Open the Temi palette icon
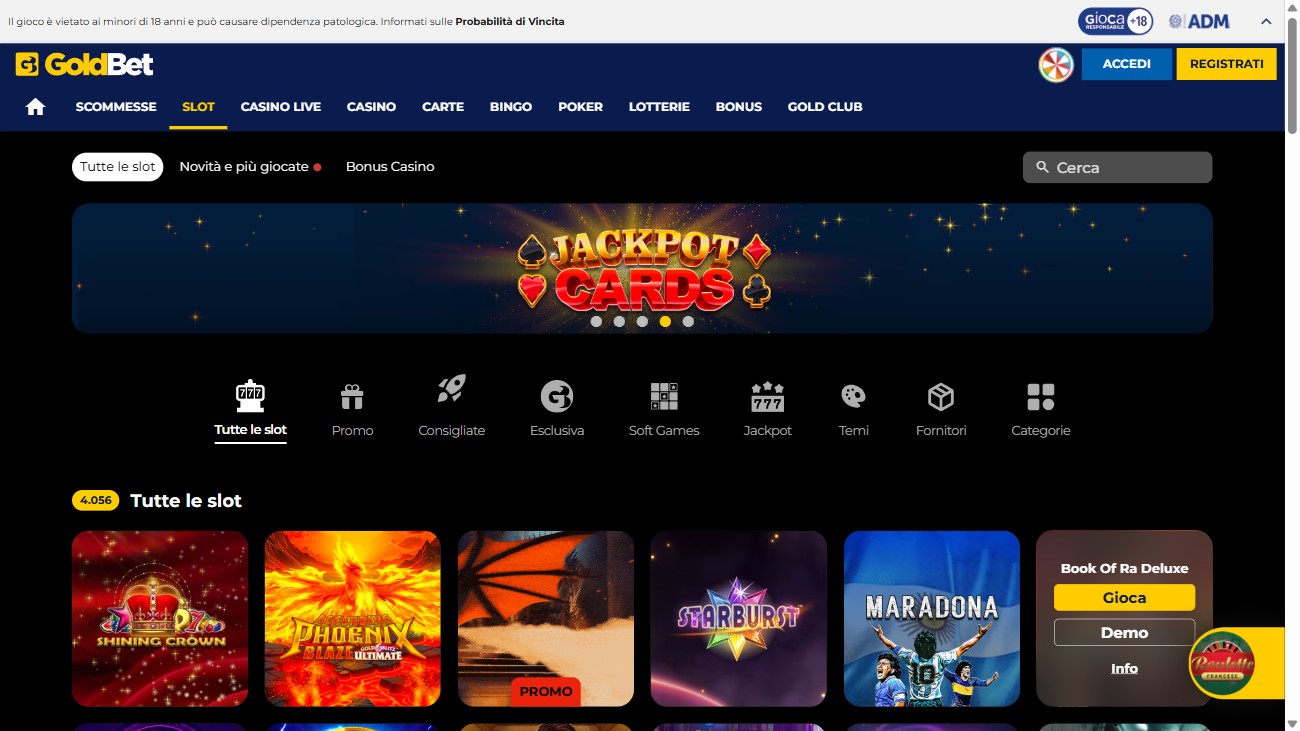 coord(853,397)
